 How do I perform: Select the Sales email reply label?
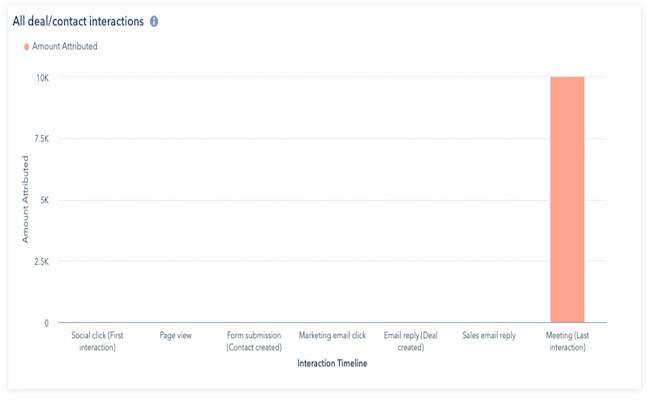tap(489, 336)
